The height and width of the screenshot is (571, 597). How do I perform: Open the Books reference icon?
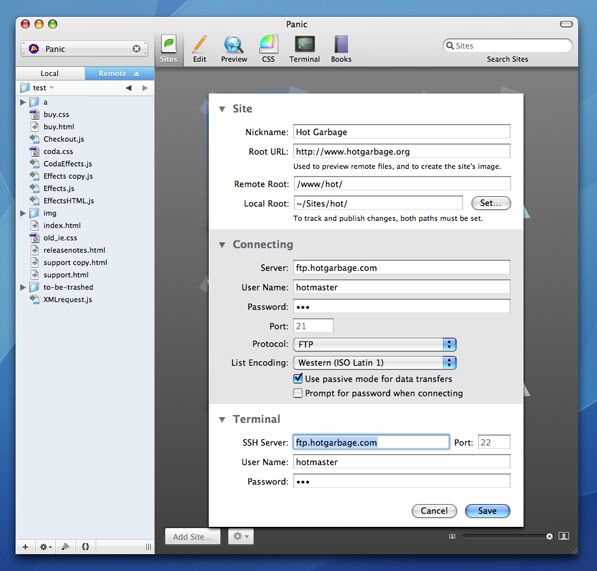(x=341, y=49)
